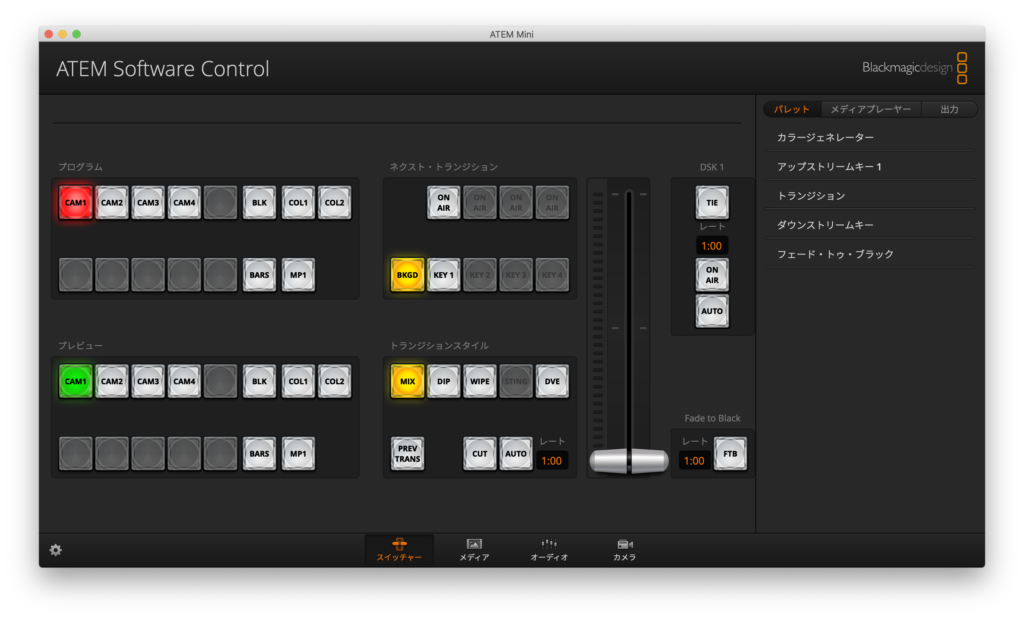The height and width of the screenshot is (619, 1024).
Task: Click Fade to Black rate field
Action: [x=694, y=461]
